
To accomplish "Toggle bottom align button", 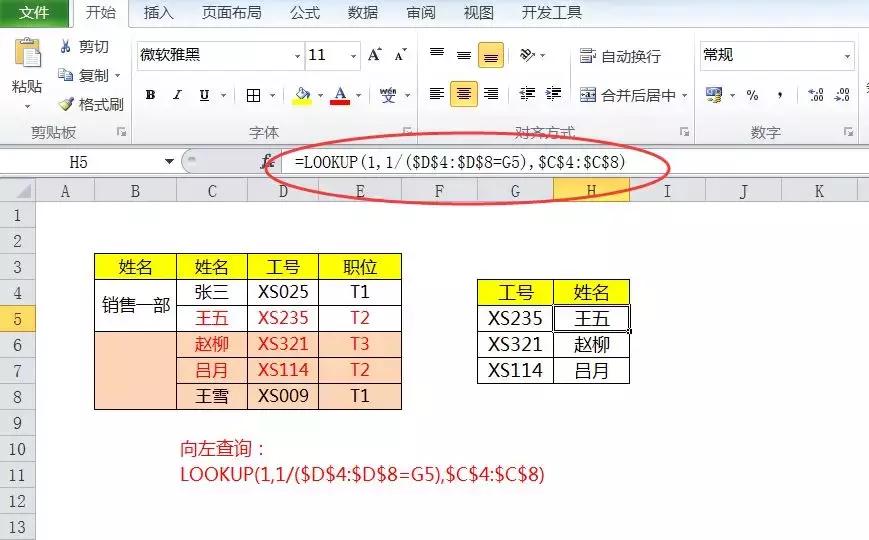I will point(491,55).
